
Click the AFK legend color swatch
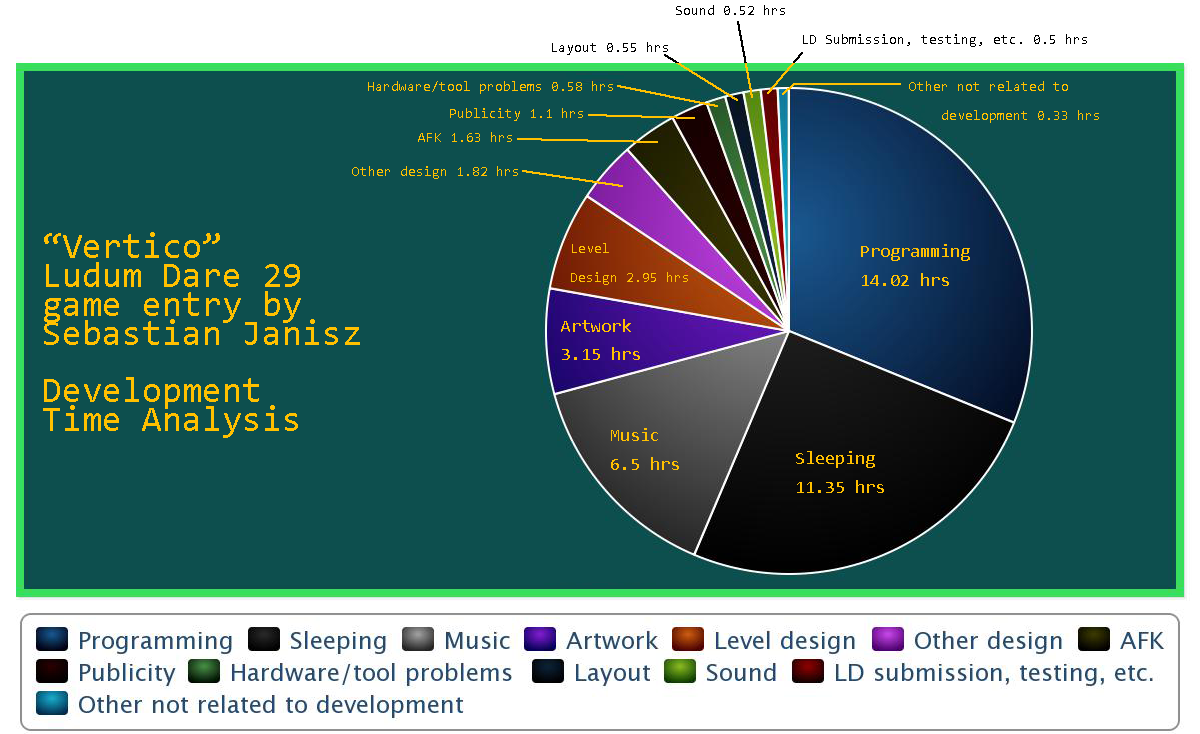click(x=1095, y=640)
